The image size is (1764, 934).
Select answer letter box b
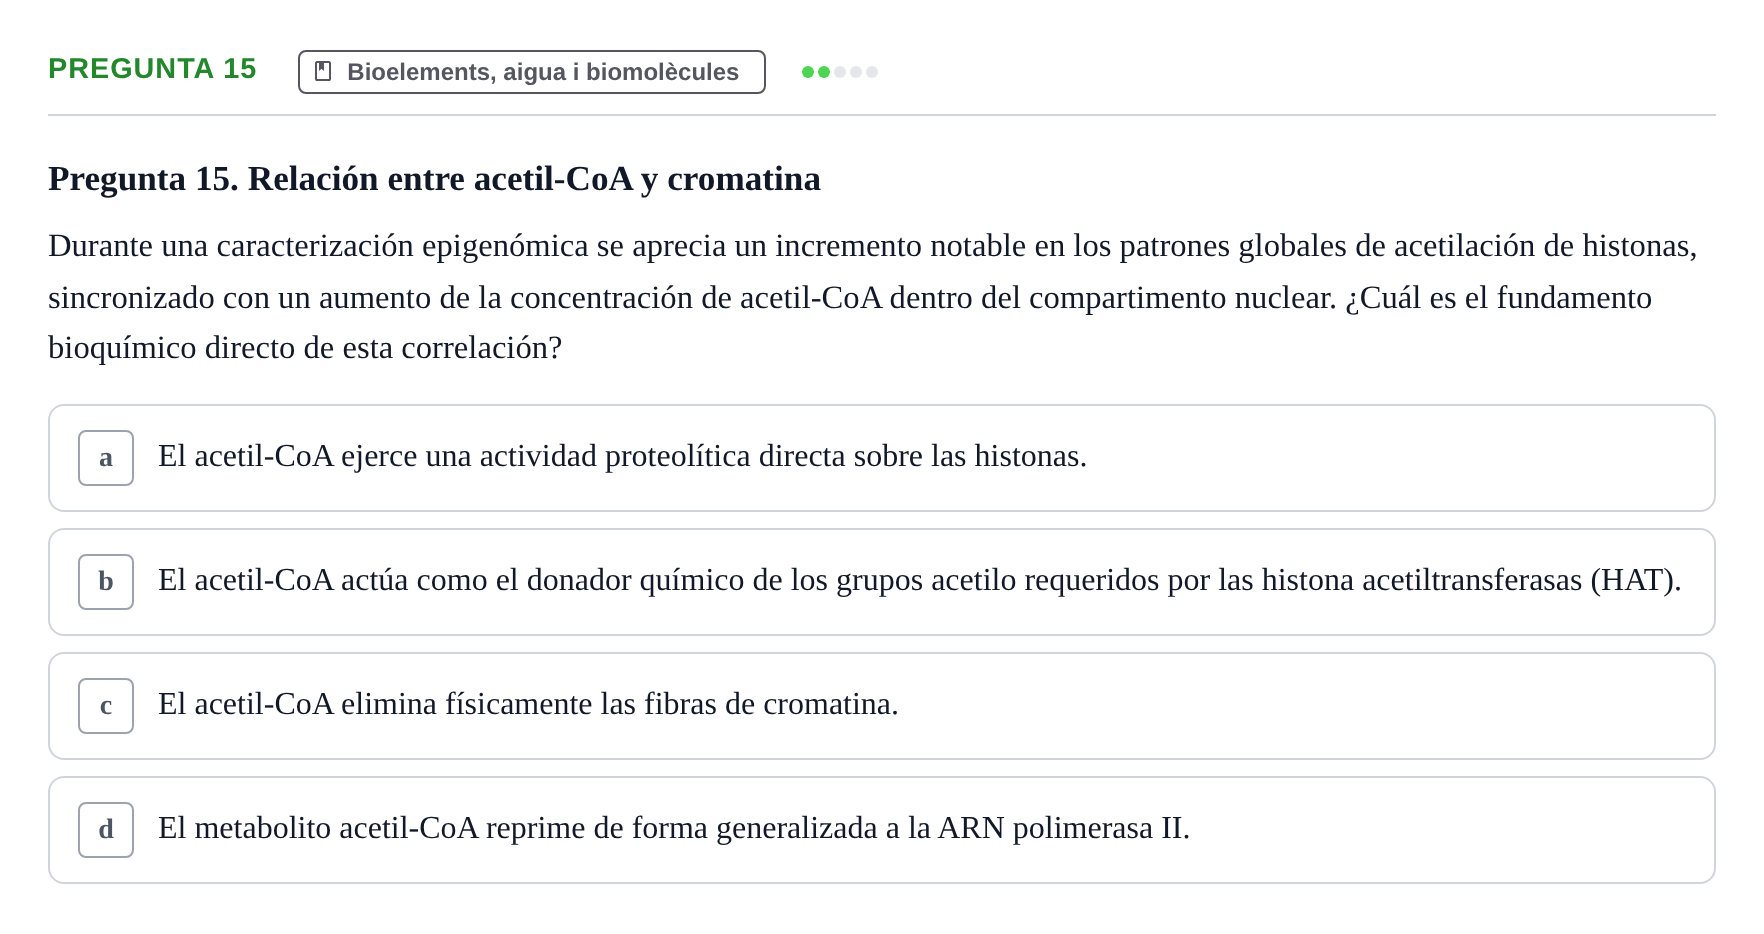tap(106, 582)
